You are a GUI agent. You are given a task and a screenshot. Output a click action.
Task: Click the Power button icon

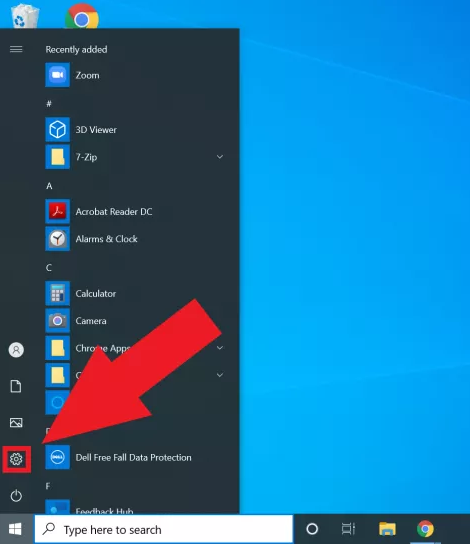tap(16, 495)
